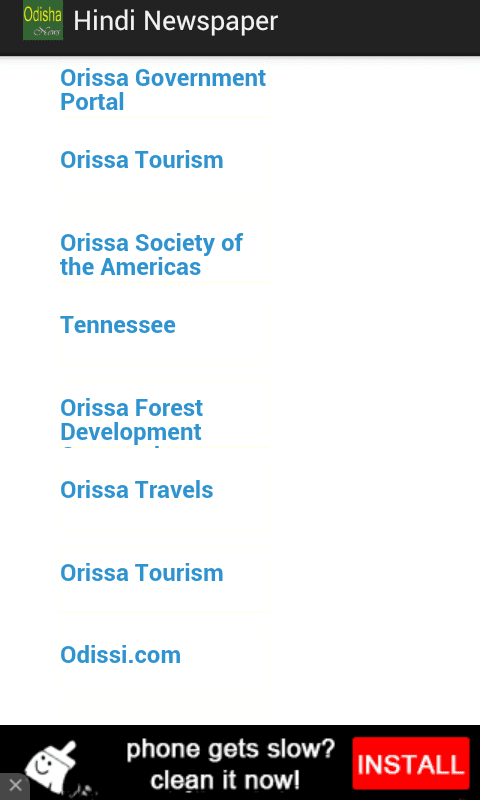The width and height of the screenshot is (480, 800).
Task: Open the Orissa Government Portal link
Action: coord(163,90)
